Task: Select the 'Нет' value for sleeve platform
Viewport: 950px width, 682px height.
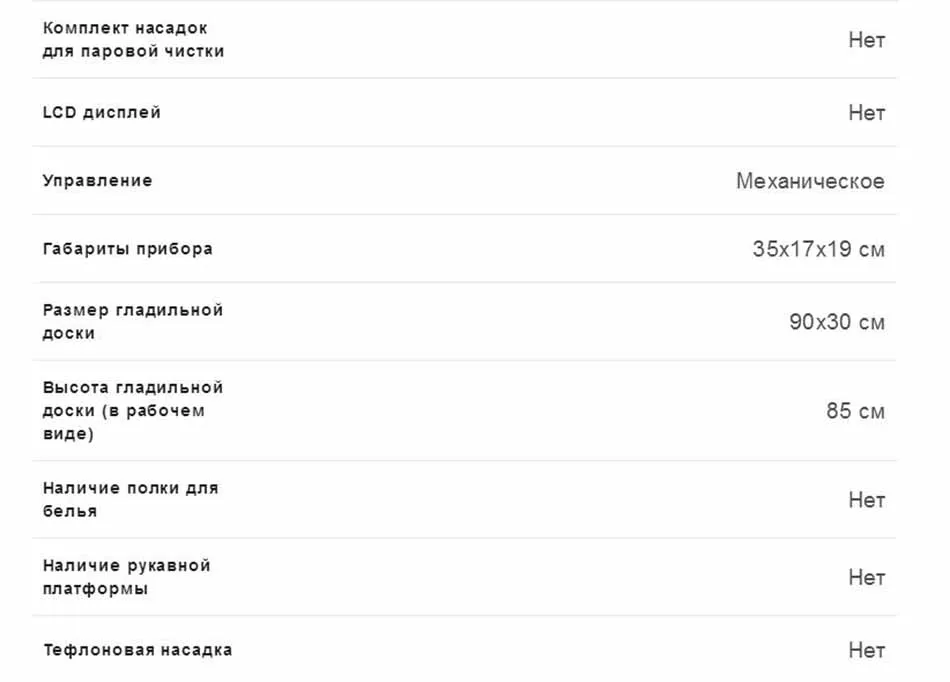Action: (866, 577)
